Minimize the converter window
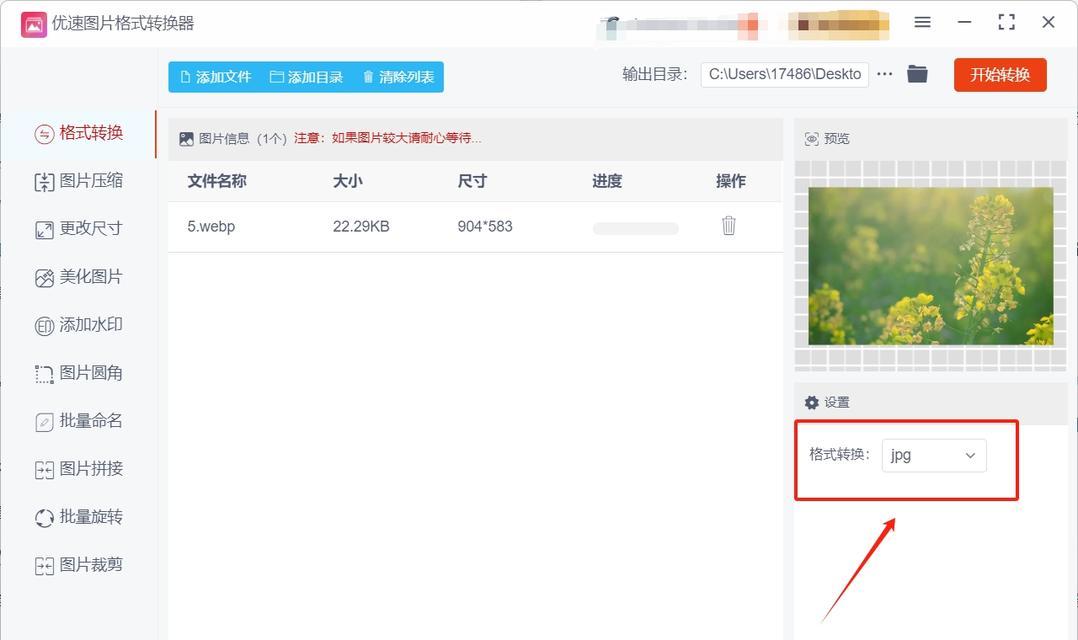The width and height of the screenshot is (1078, 640). click(x=965, y=23)
